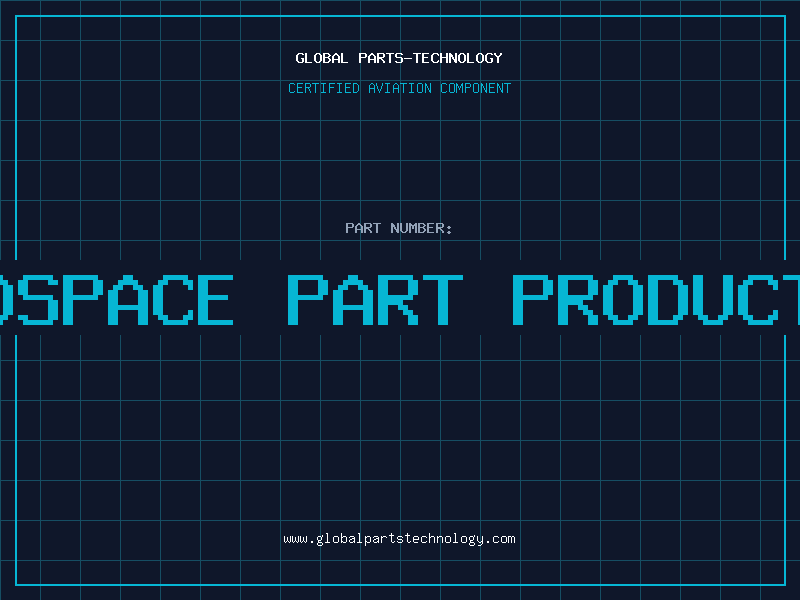Select the word COMPONENT in the subtitle

click(475, 88)
